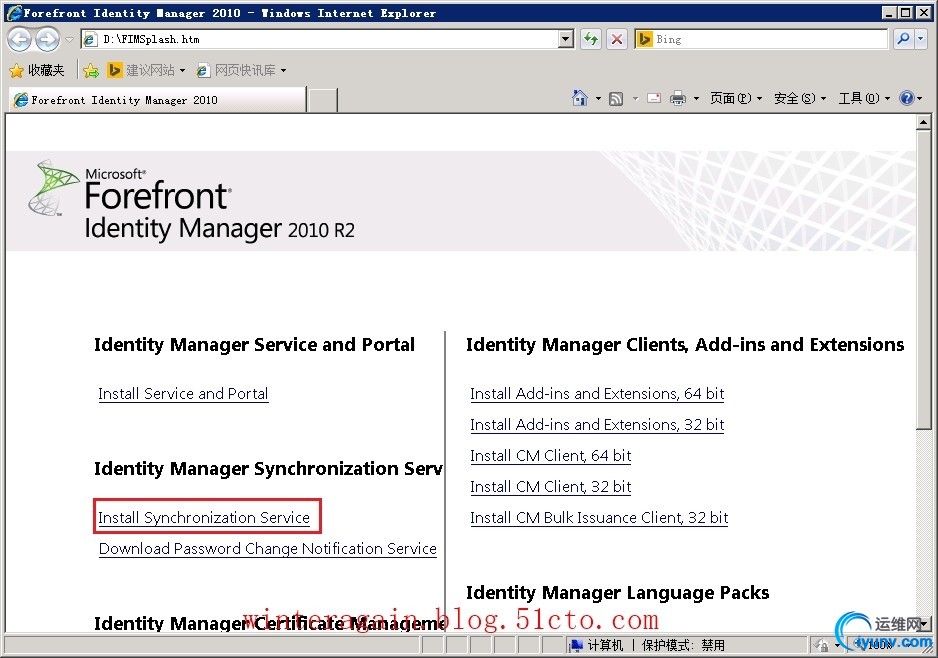938x658 pixels.
Task: Click the vertical scrollbar thumb
Action: point(924,279)
